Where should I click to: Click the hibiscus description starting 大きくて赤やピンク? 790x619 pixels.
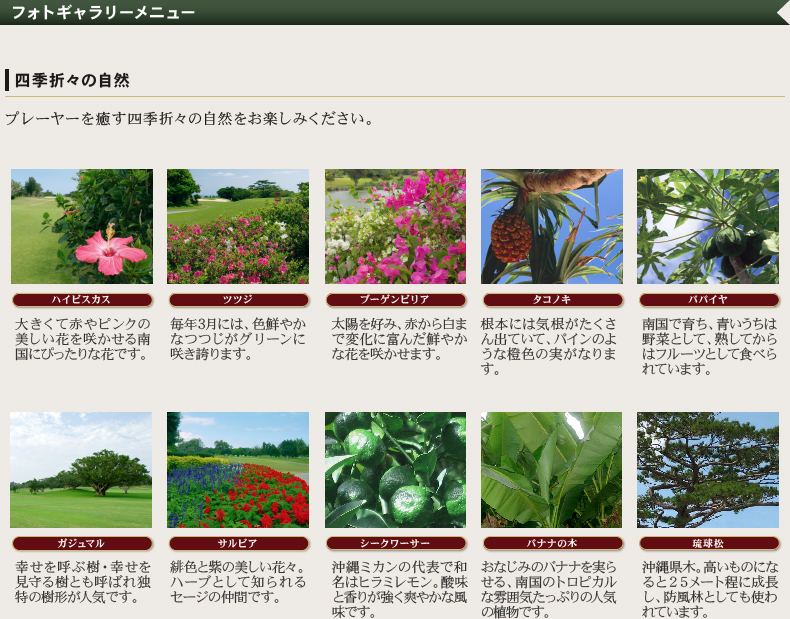point(83,339)
